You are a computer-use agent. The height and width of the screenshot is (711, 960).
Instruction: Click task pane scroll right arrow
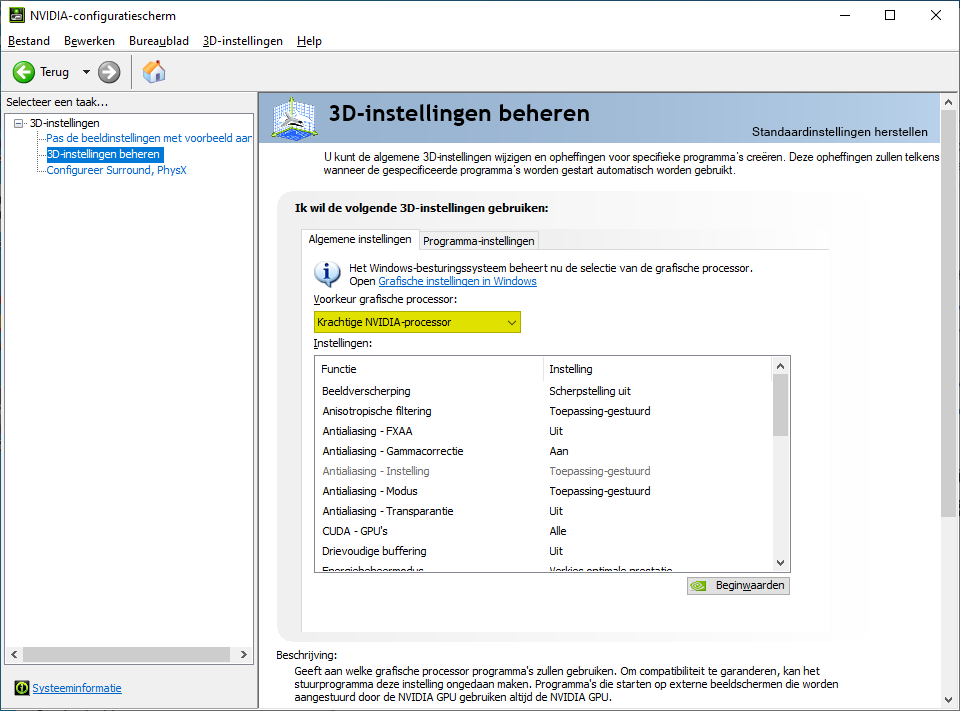point(244,654)
